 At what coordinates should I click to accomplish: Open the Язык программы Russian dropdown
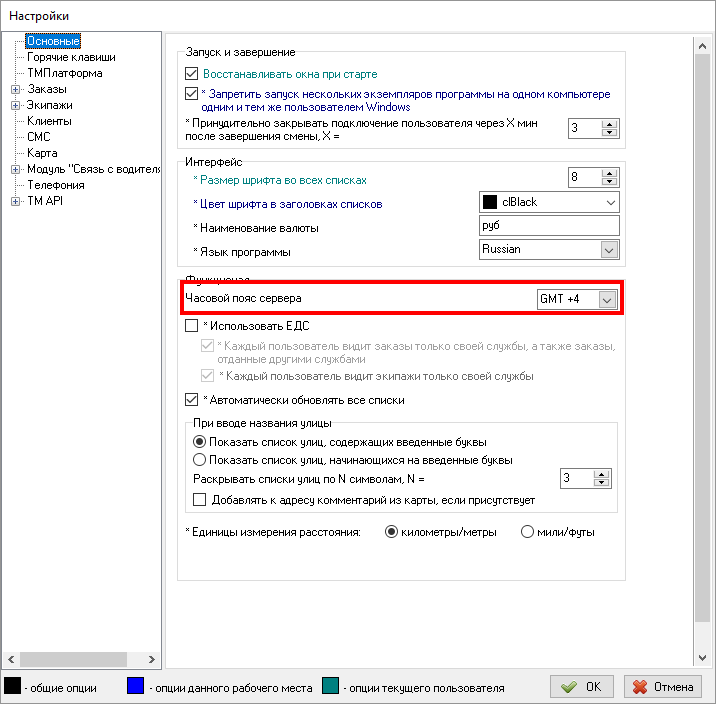[608, 249]
